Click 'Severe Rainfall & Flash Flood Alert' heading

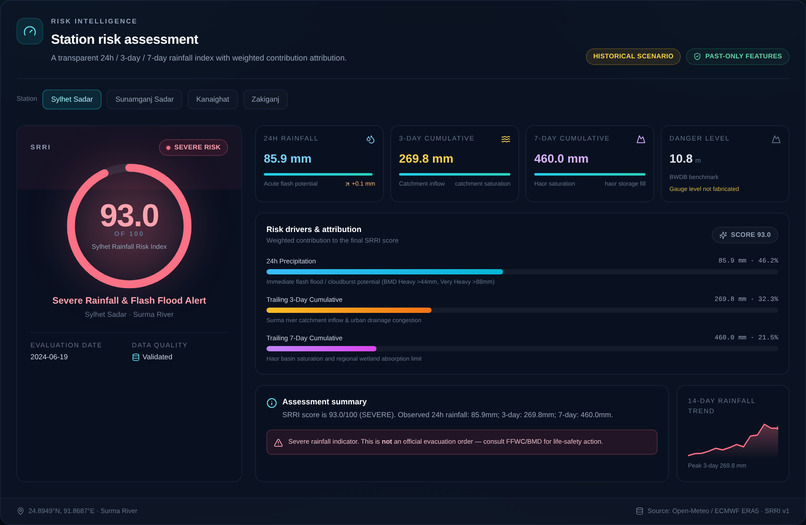pos(129,301)
